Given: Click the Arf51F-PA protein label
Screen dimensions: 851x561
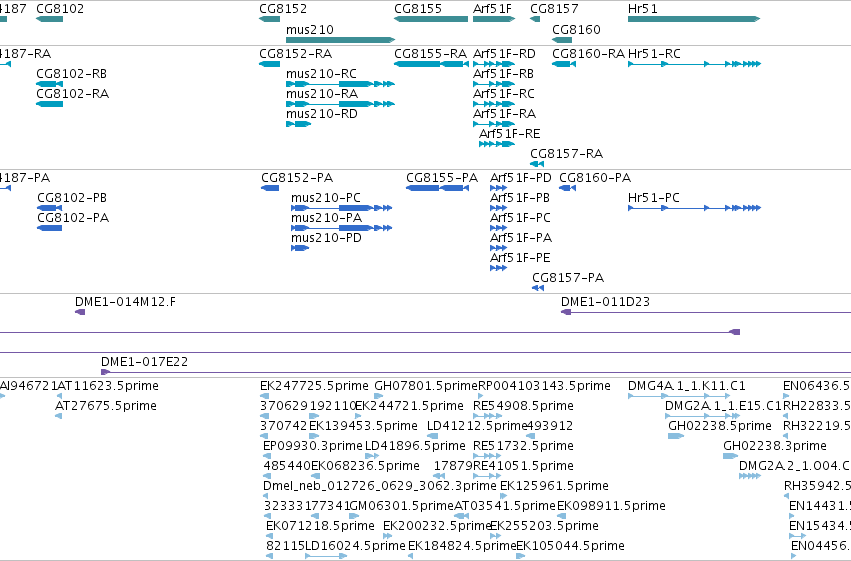Looking at the screenshot, I should coord(521,238).
